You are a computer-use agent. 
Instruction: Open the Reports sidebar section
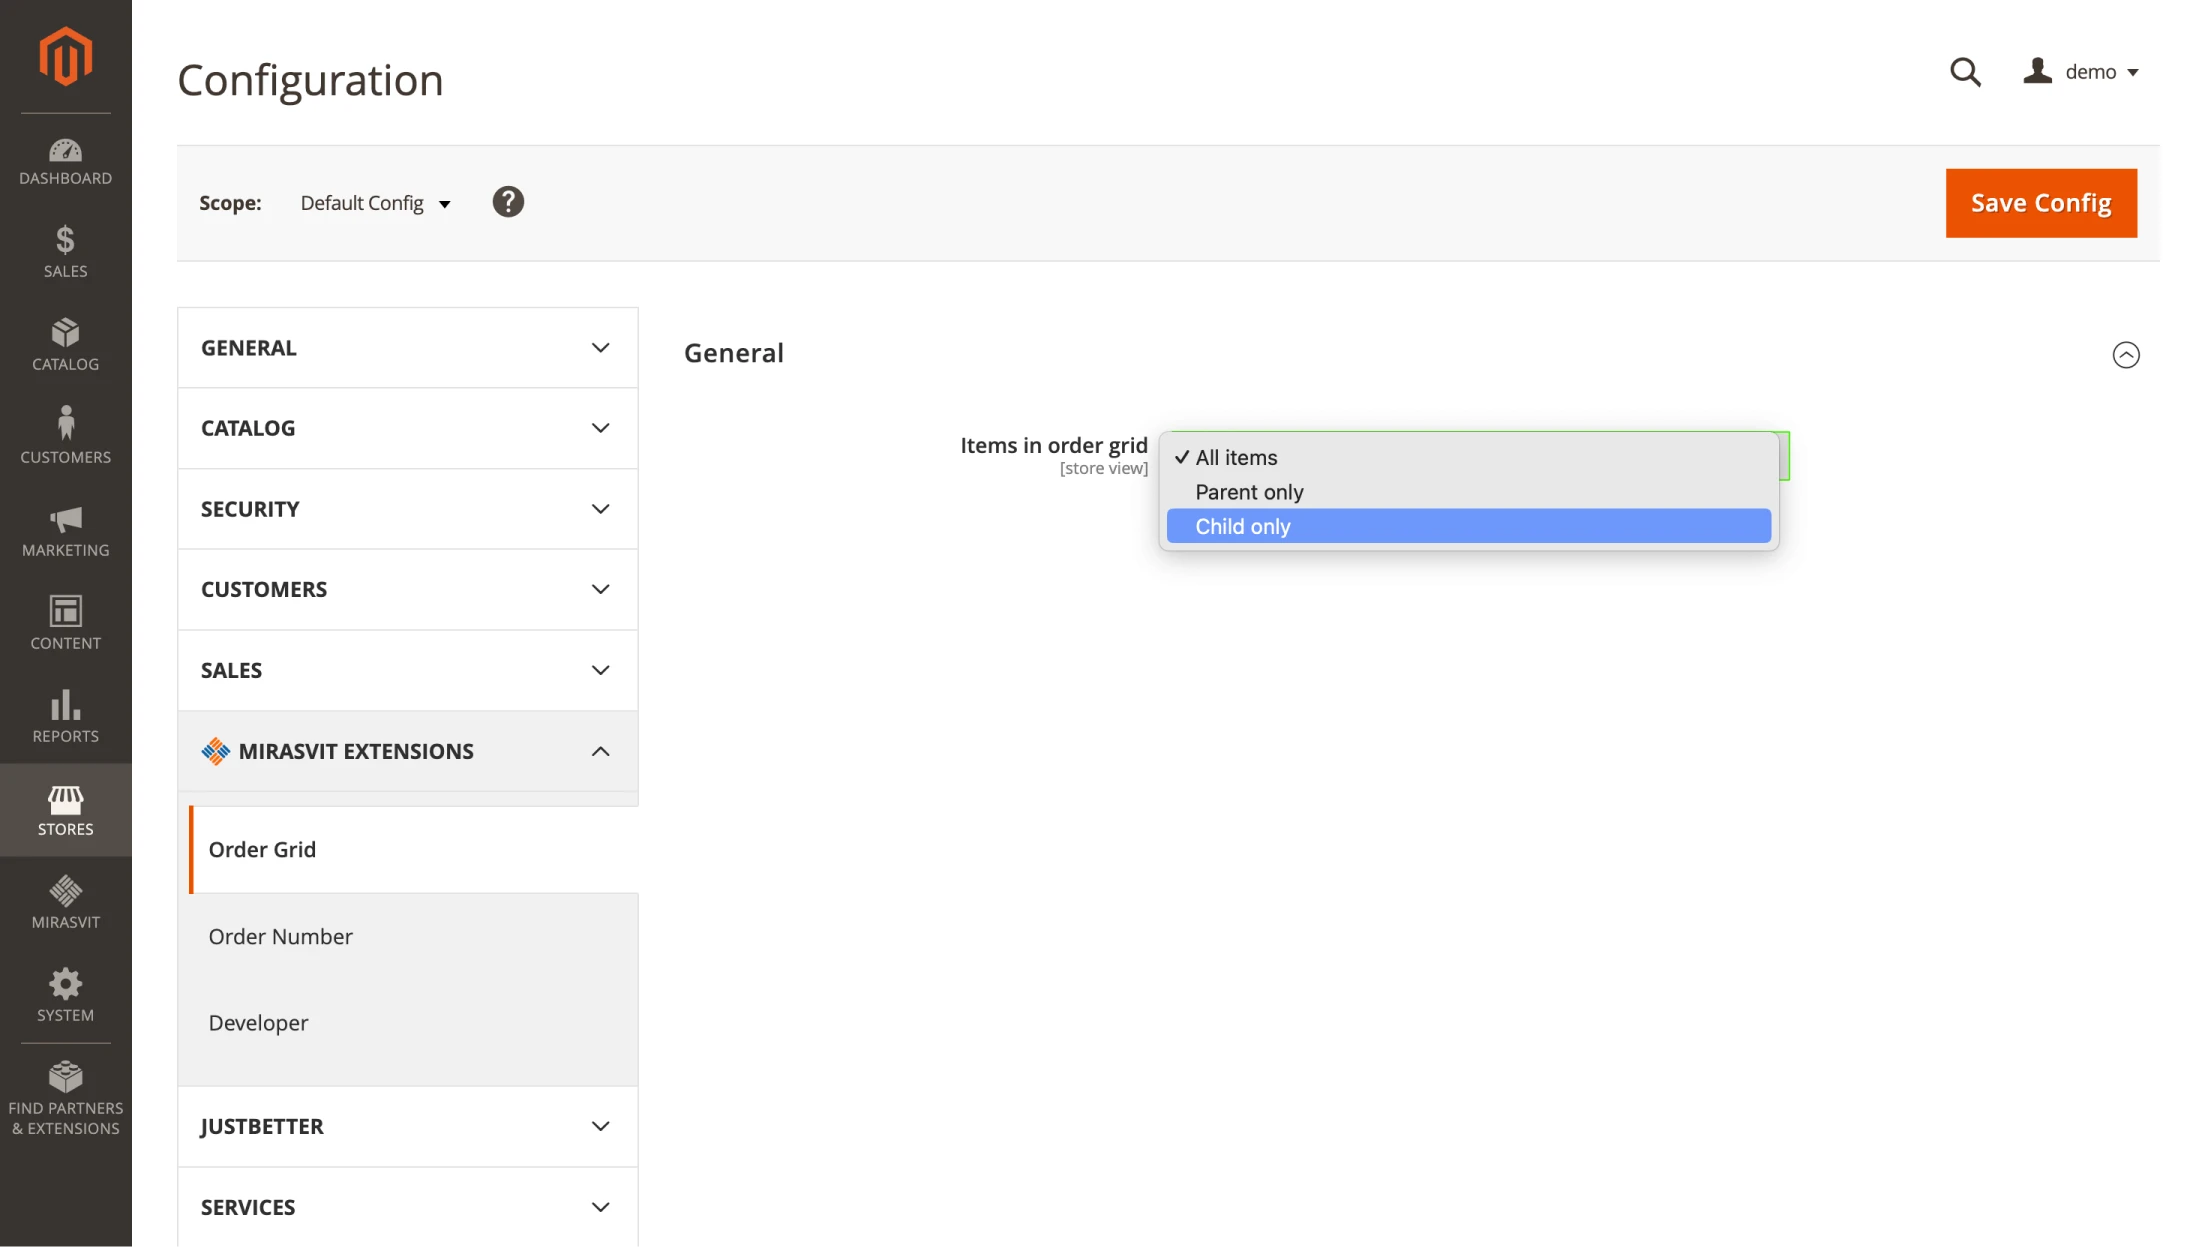[65, 715]
